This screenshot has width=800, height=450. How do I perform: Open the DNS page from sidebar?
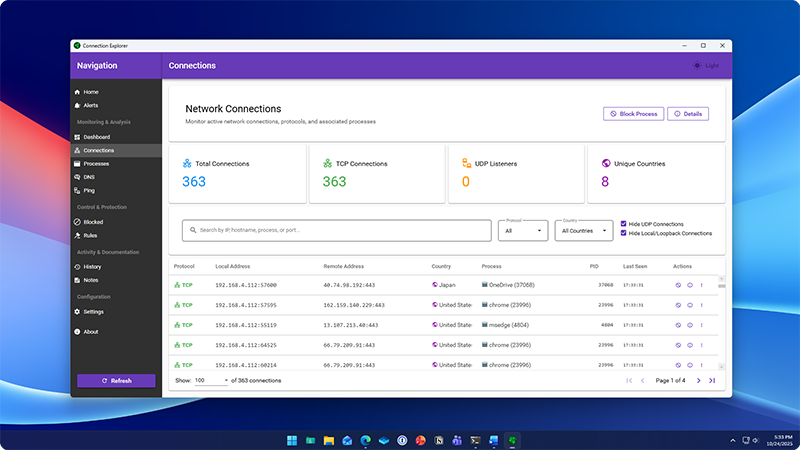(x=88, y=177)
